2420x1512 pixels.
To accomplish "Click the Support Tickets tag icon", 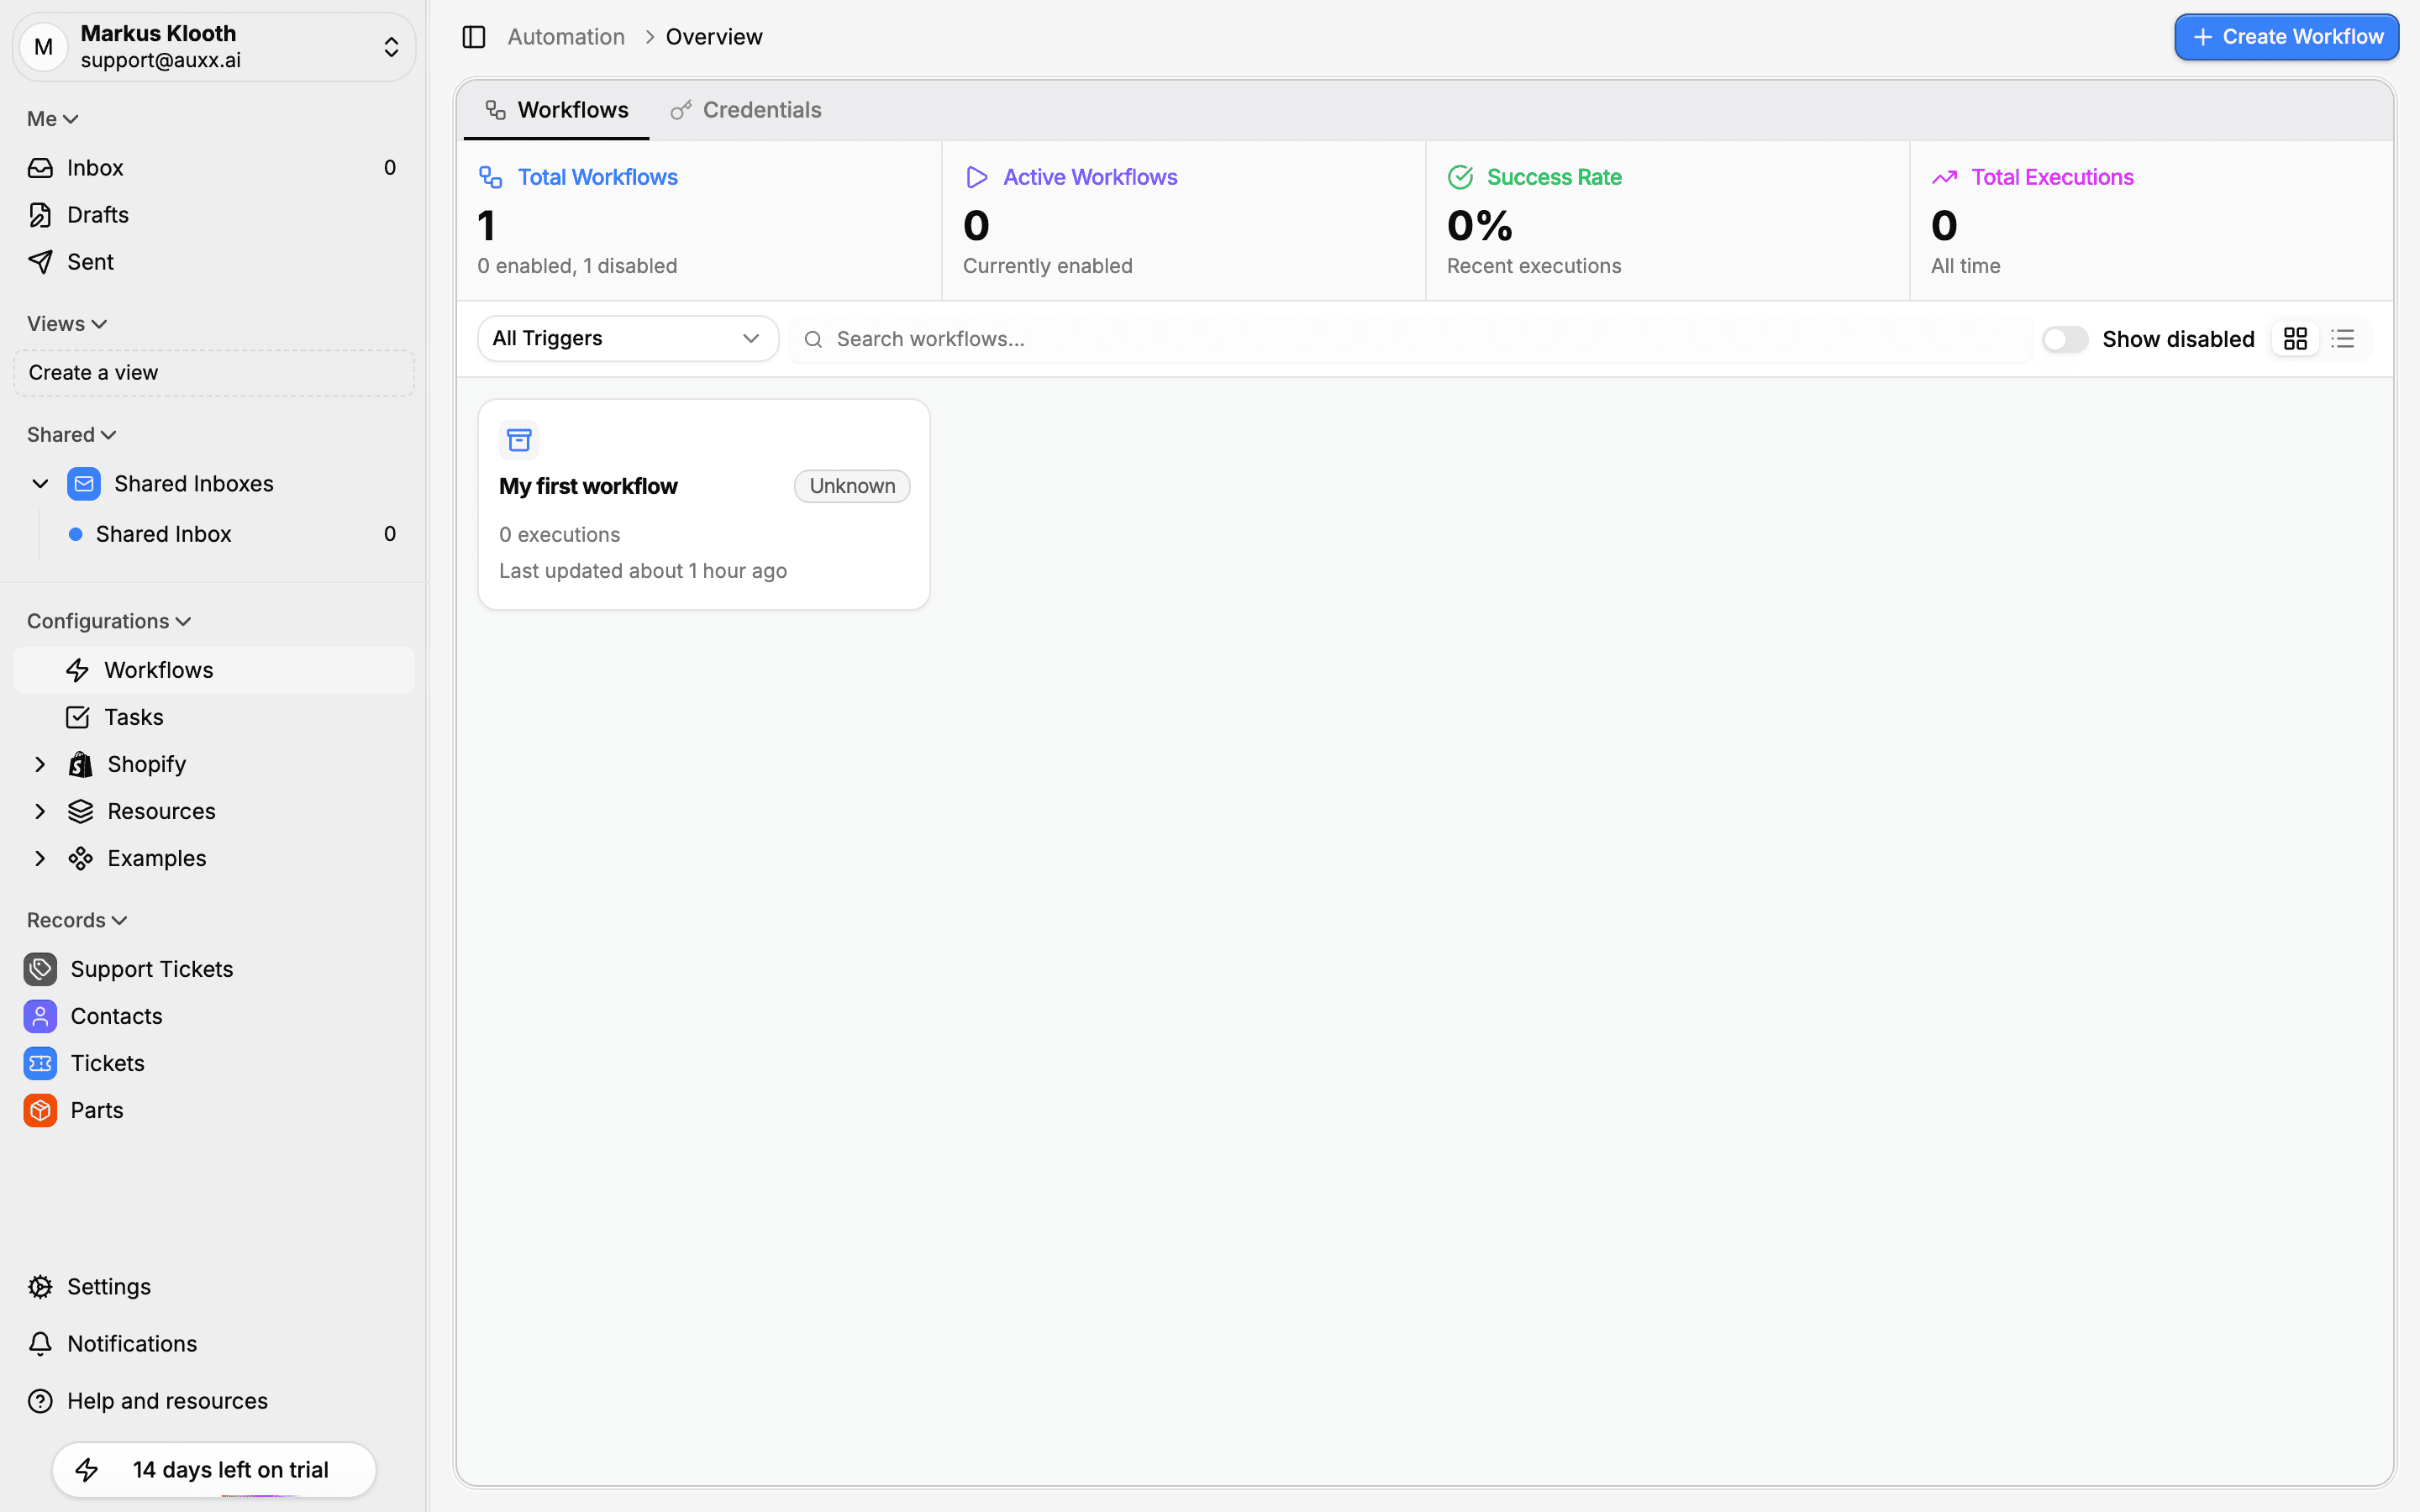I will coord(40,969).
